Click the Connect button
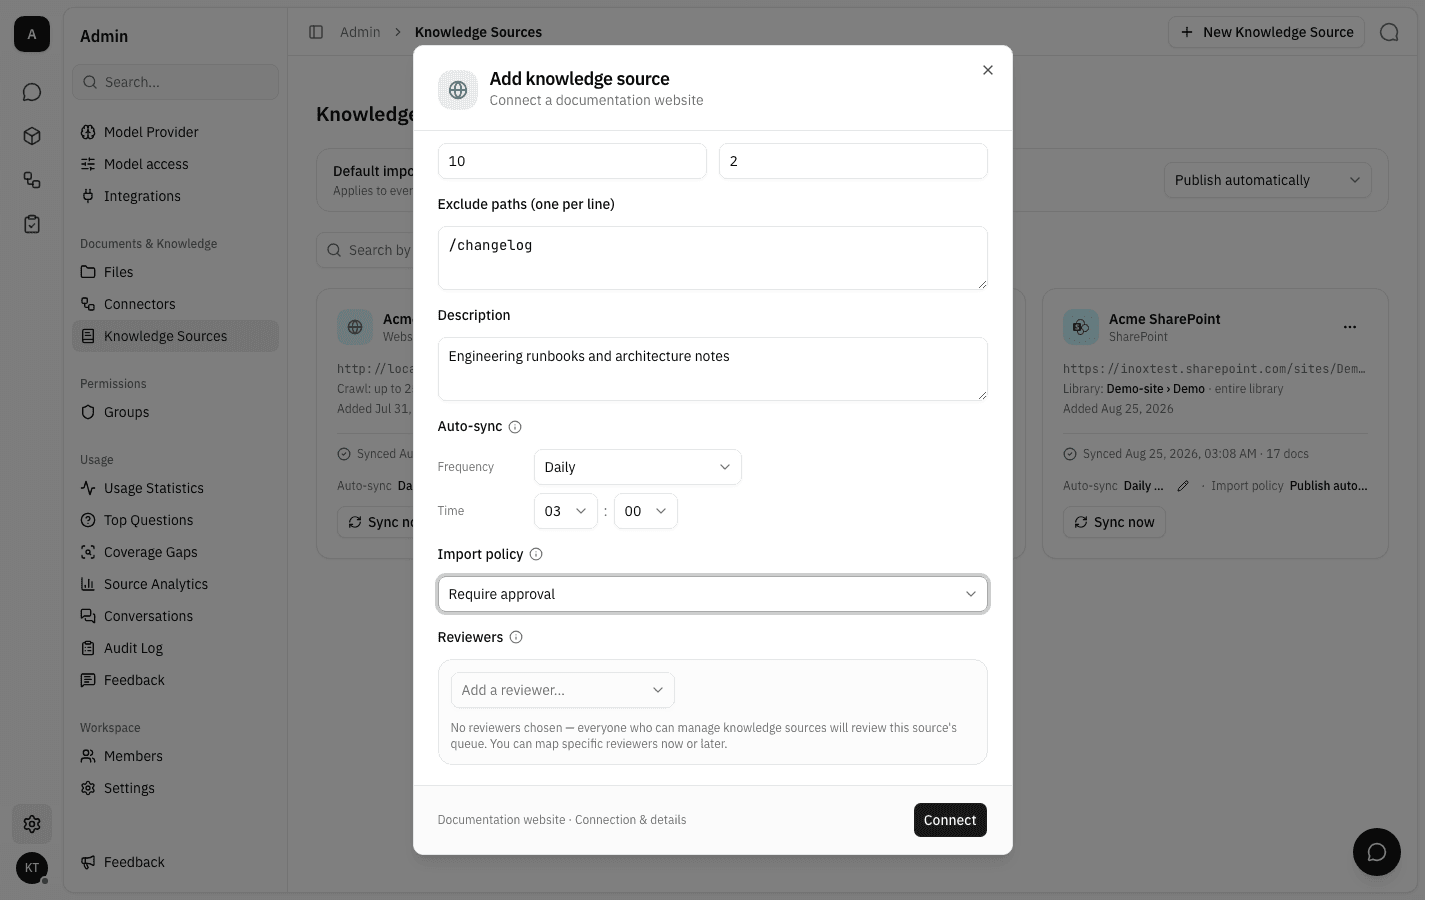Image resolution: width=1440 pixels, height=900 pixels. point(950,820)
